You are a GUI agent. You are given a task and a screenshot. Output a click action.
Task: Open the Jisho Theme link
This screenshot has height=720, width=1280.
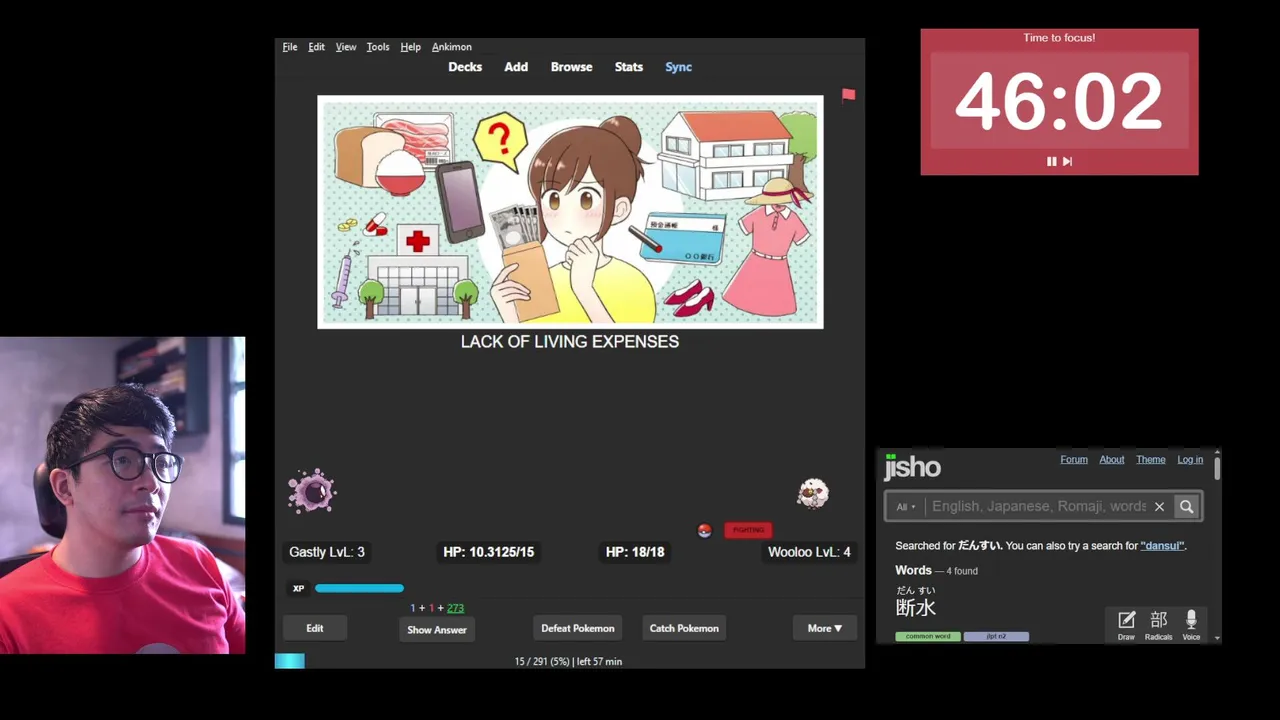1151,460
